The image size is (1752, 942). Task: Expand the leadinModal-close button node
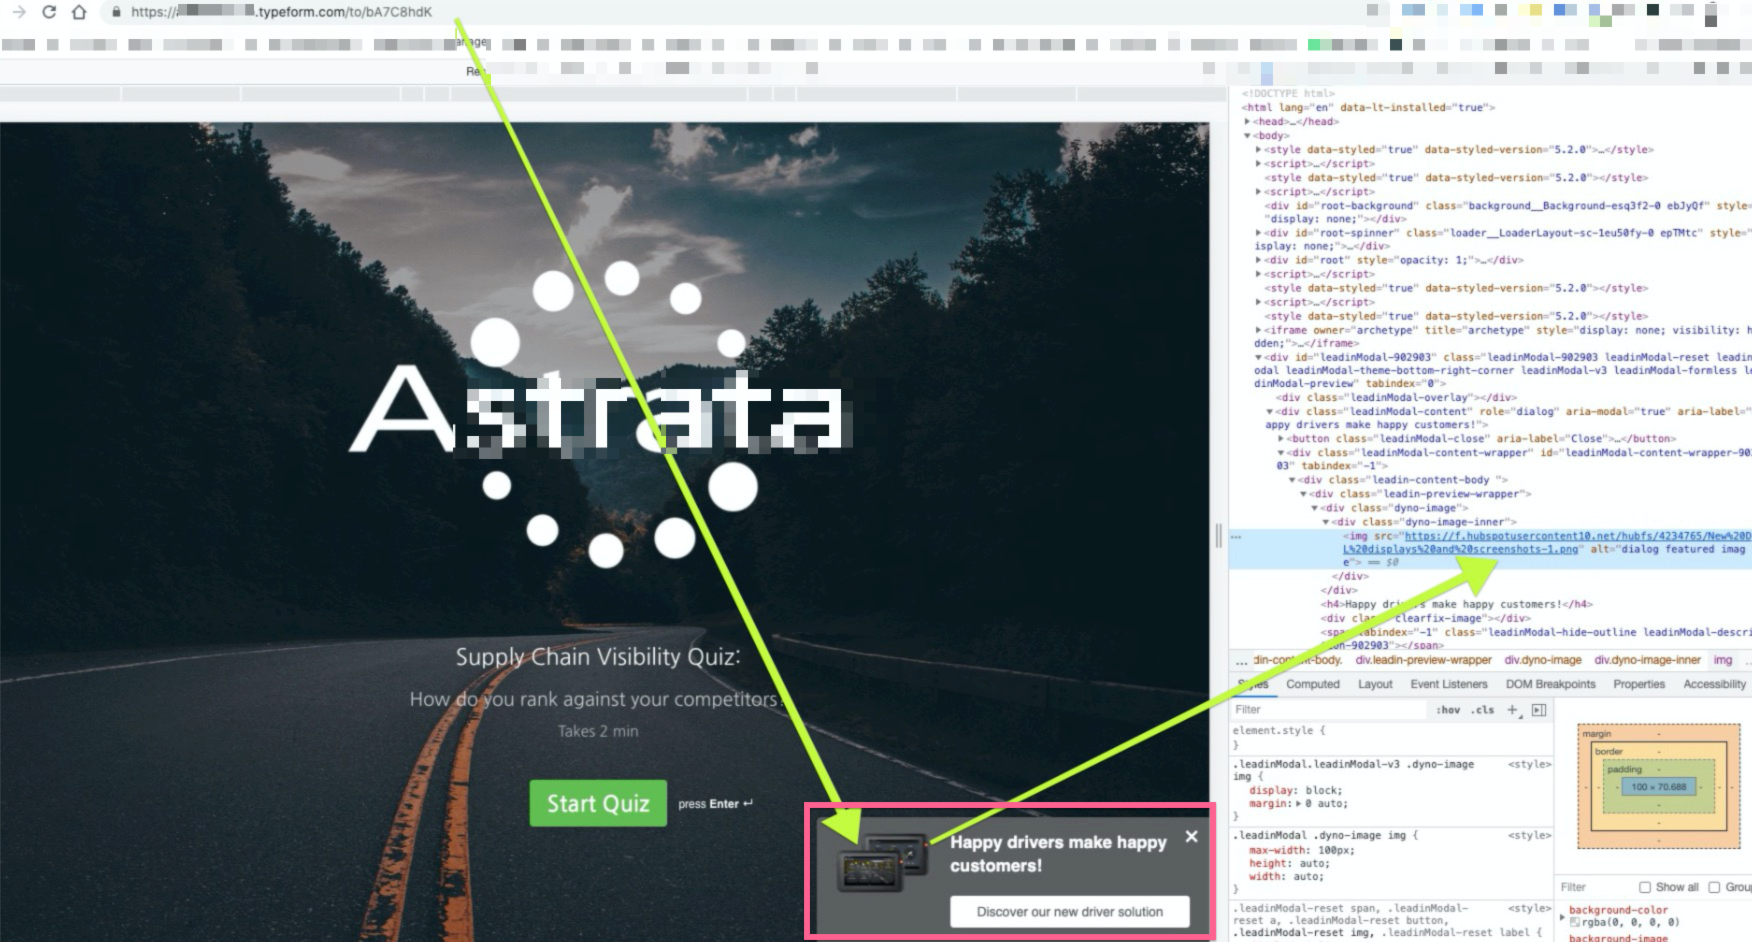click(1281, 439)
